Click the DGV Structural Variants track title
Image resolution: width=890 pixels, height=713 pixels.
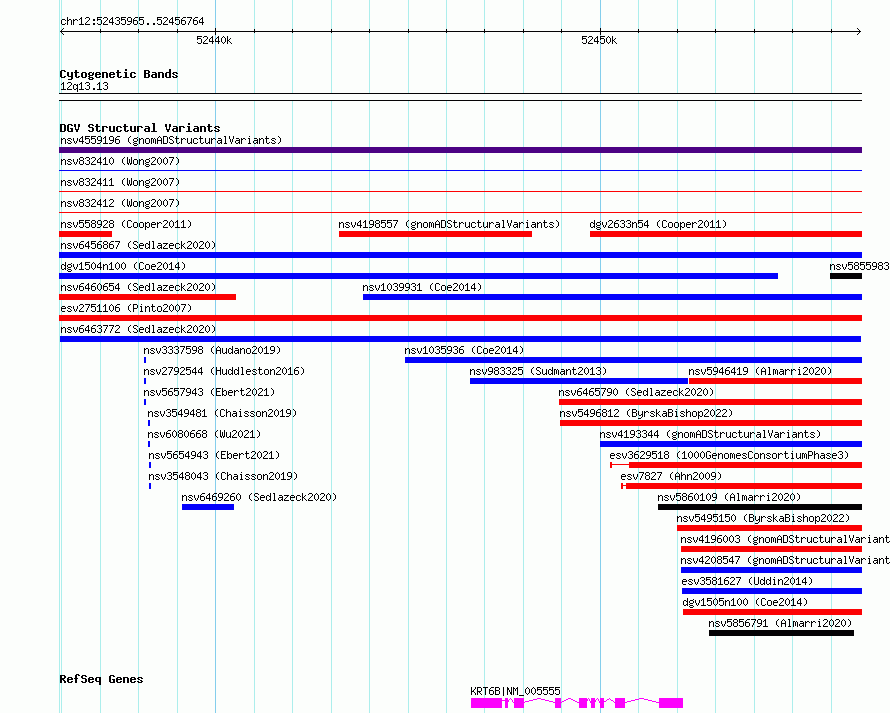(x=140, y=128)
